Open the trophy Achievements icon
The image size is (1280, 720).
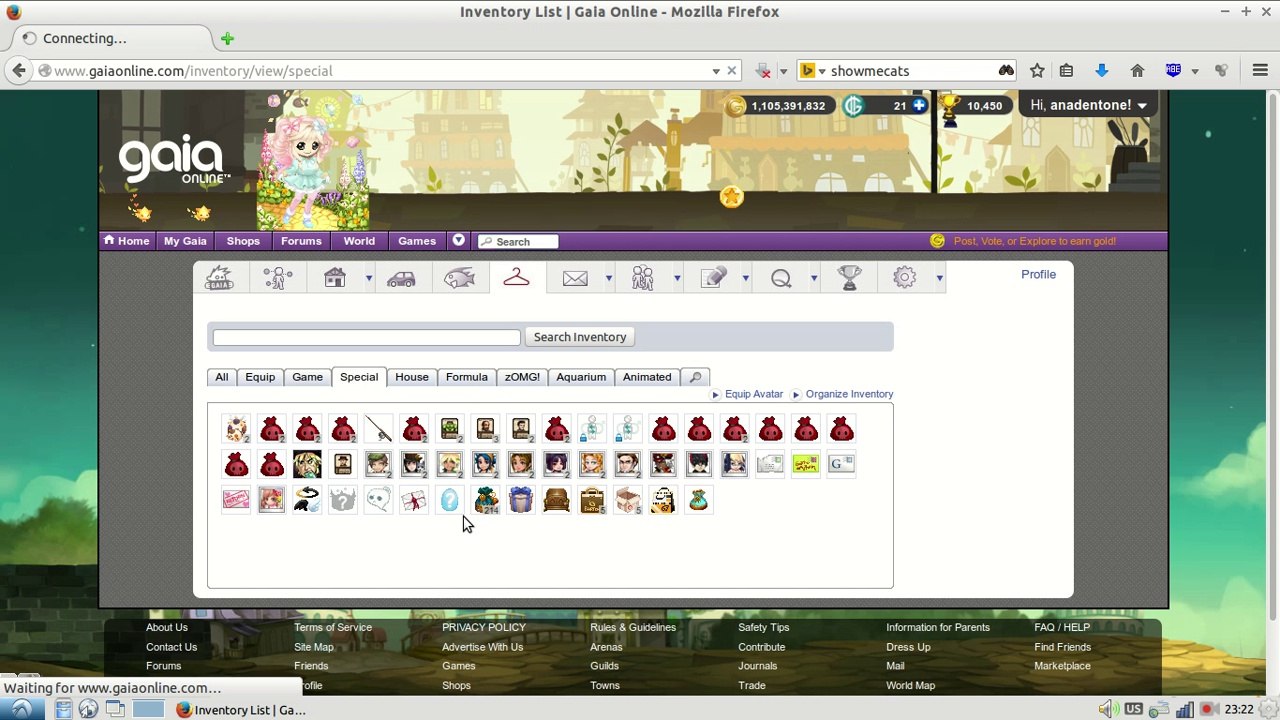coord(849,278)
